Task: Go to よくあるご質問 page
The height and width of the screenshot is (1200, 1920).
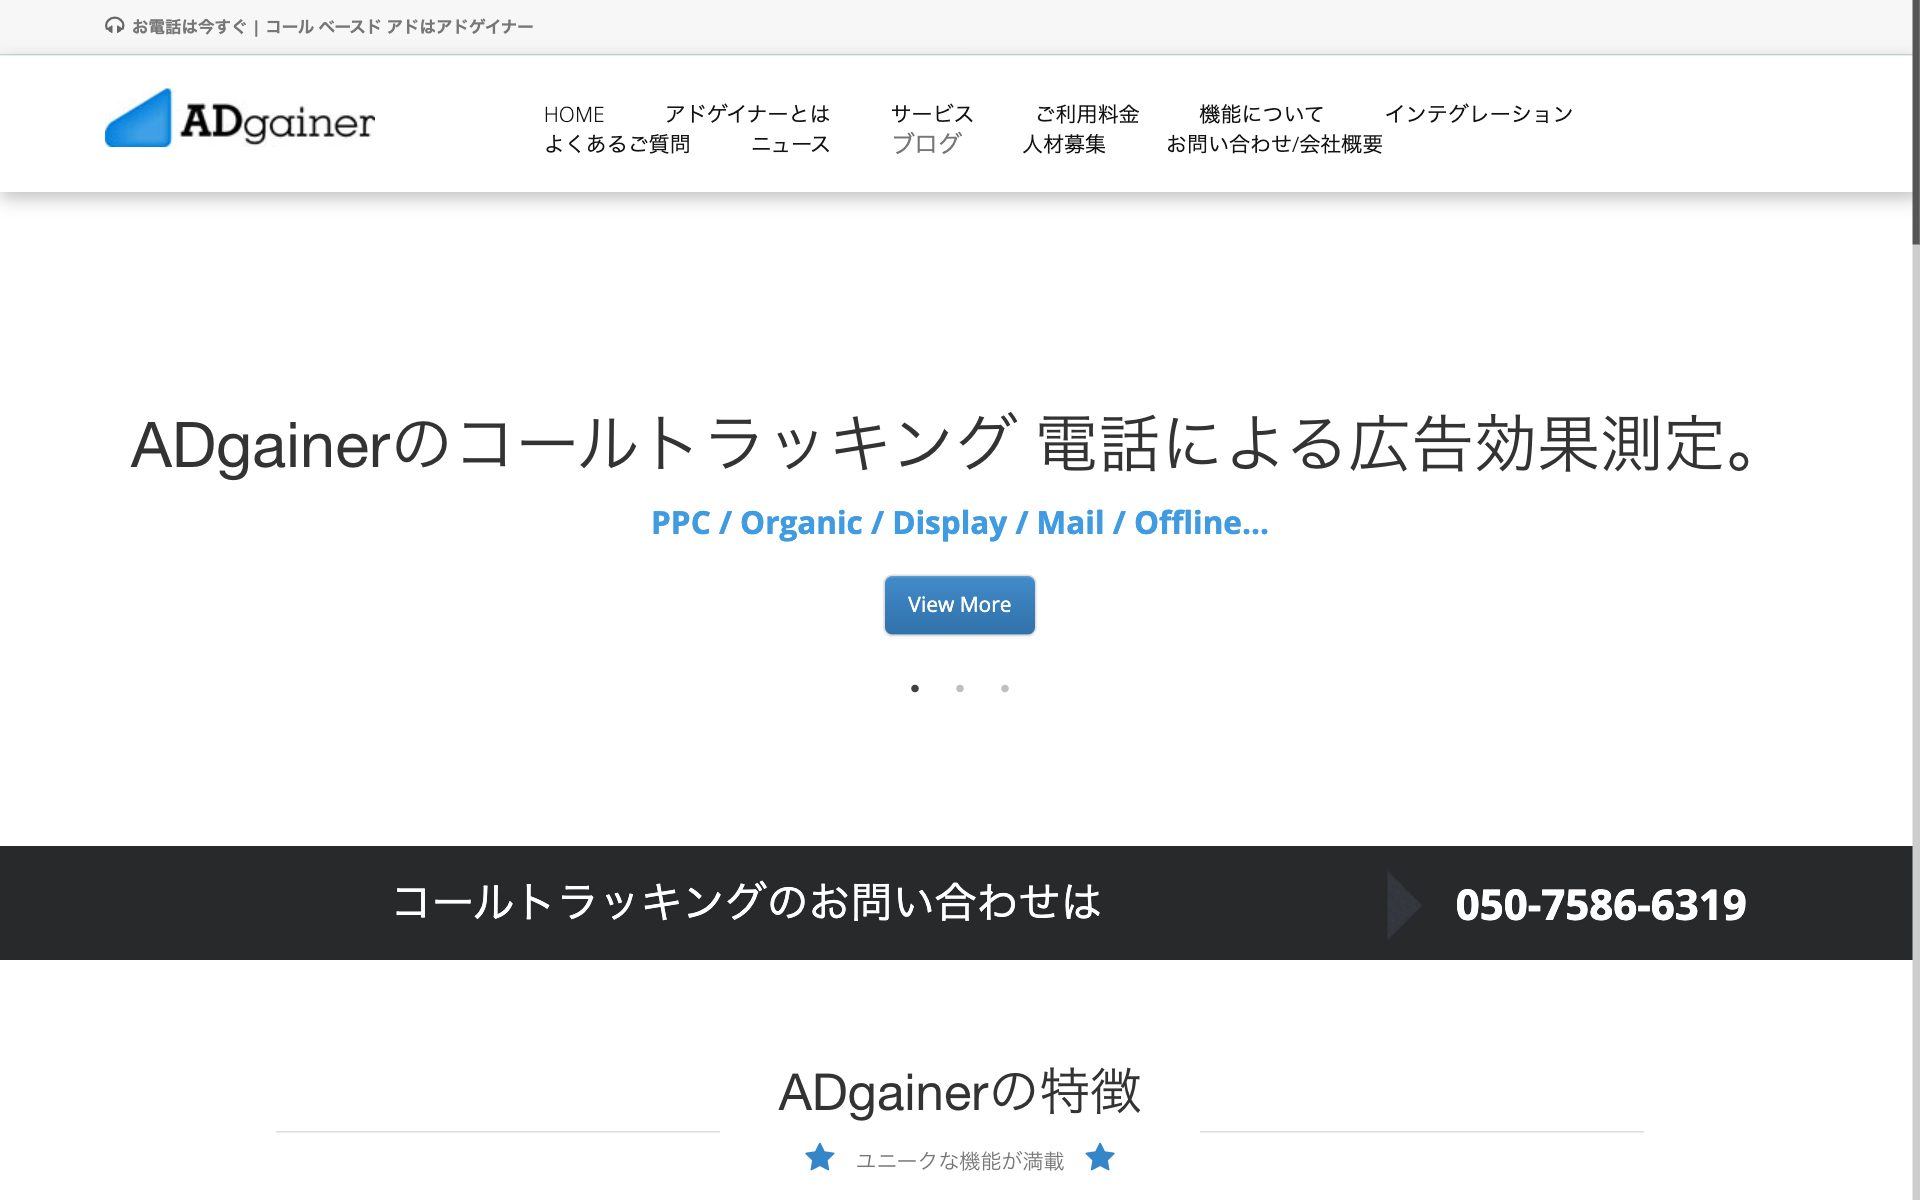Action: 617,144
